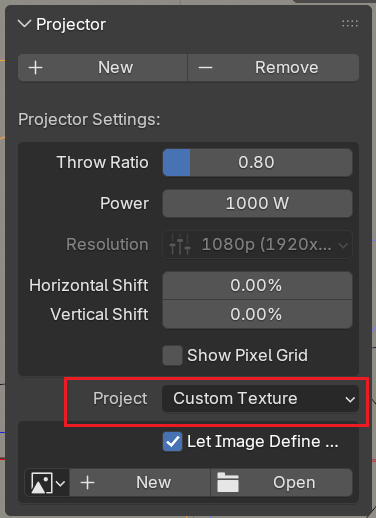The height and width of the screenshot is (518, 376).
Task: Click the Horizontal Shift label
Action: pyautogui.click(x=89, y=286)
